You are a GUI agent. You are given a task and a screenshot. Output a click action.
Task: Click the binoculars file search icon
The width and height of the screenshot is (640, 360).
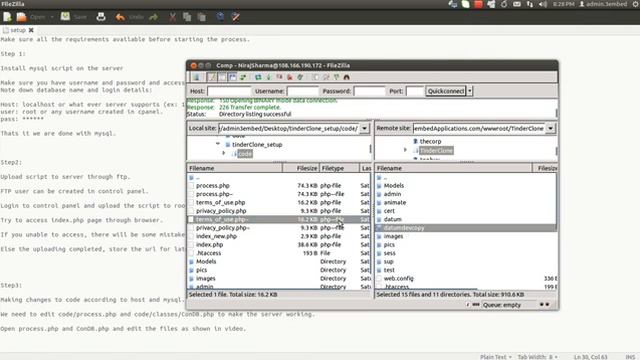coord(347,77)
